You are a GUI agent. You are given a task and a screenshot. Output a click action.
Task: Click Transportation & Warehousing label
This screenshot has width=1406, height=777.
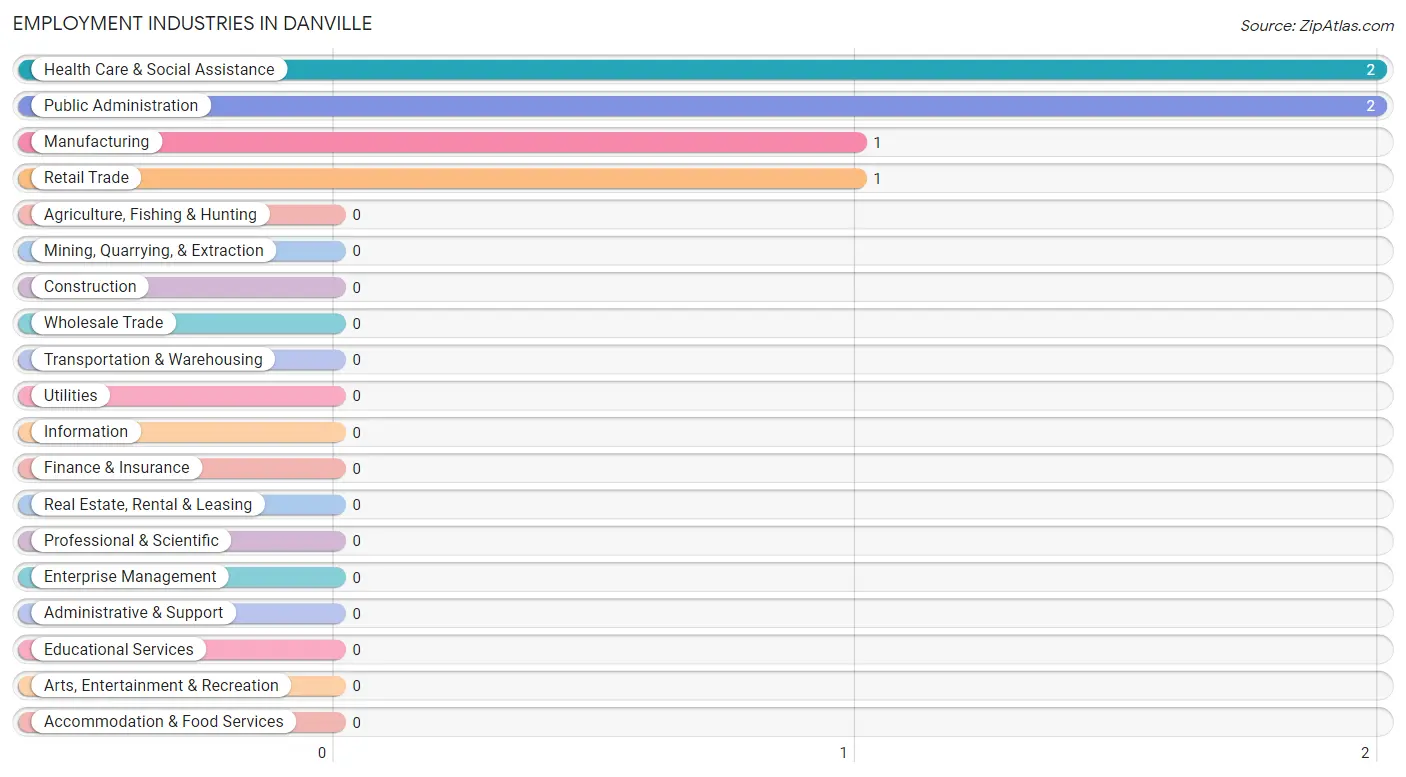click(x=153, y=359)
